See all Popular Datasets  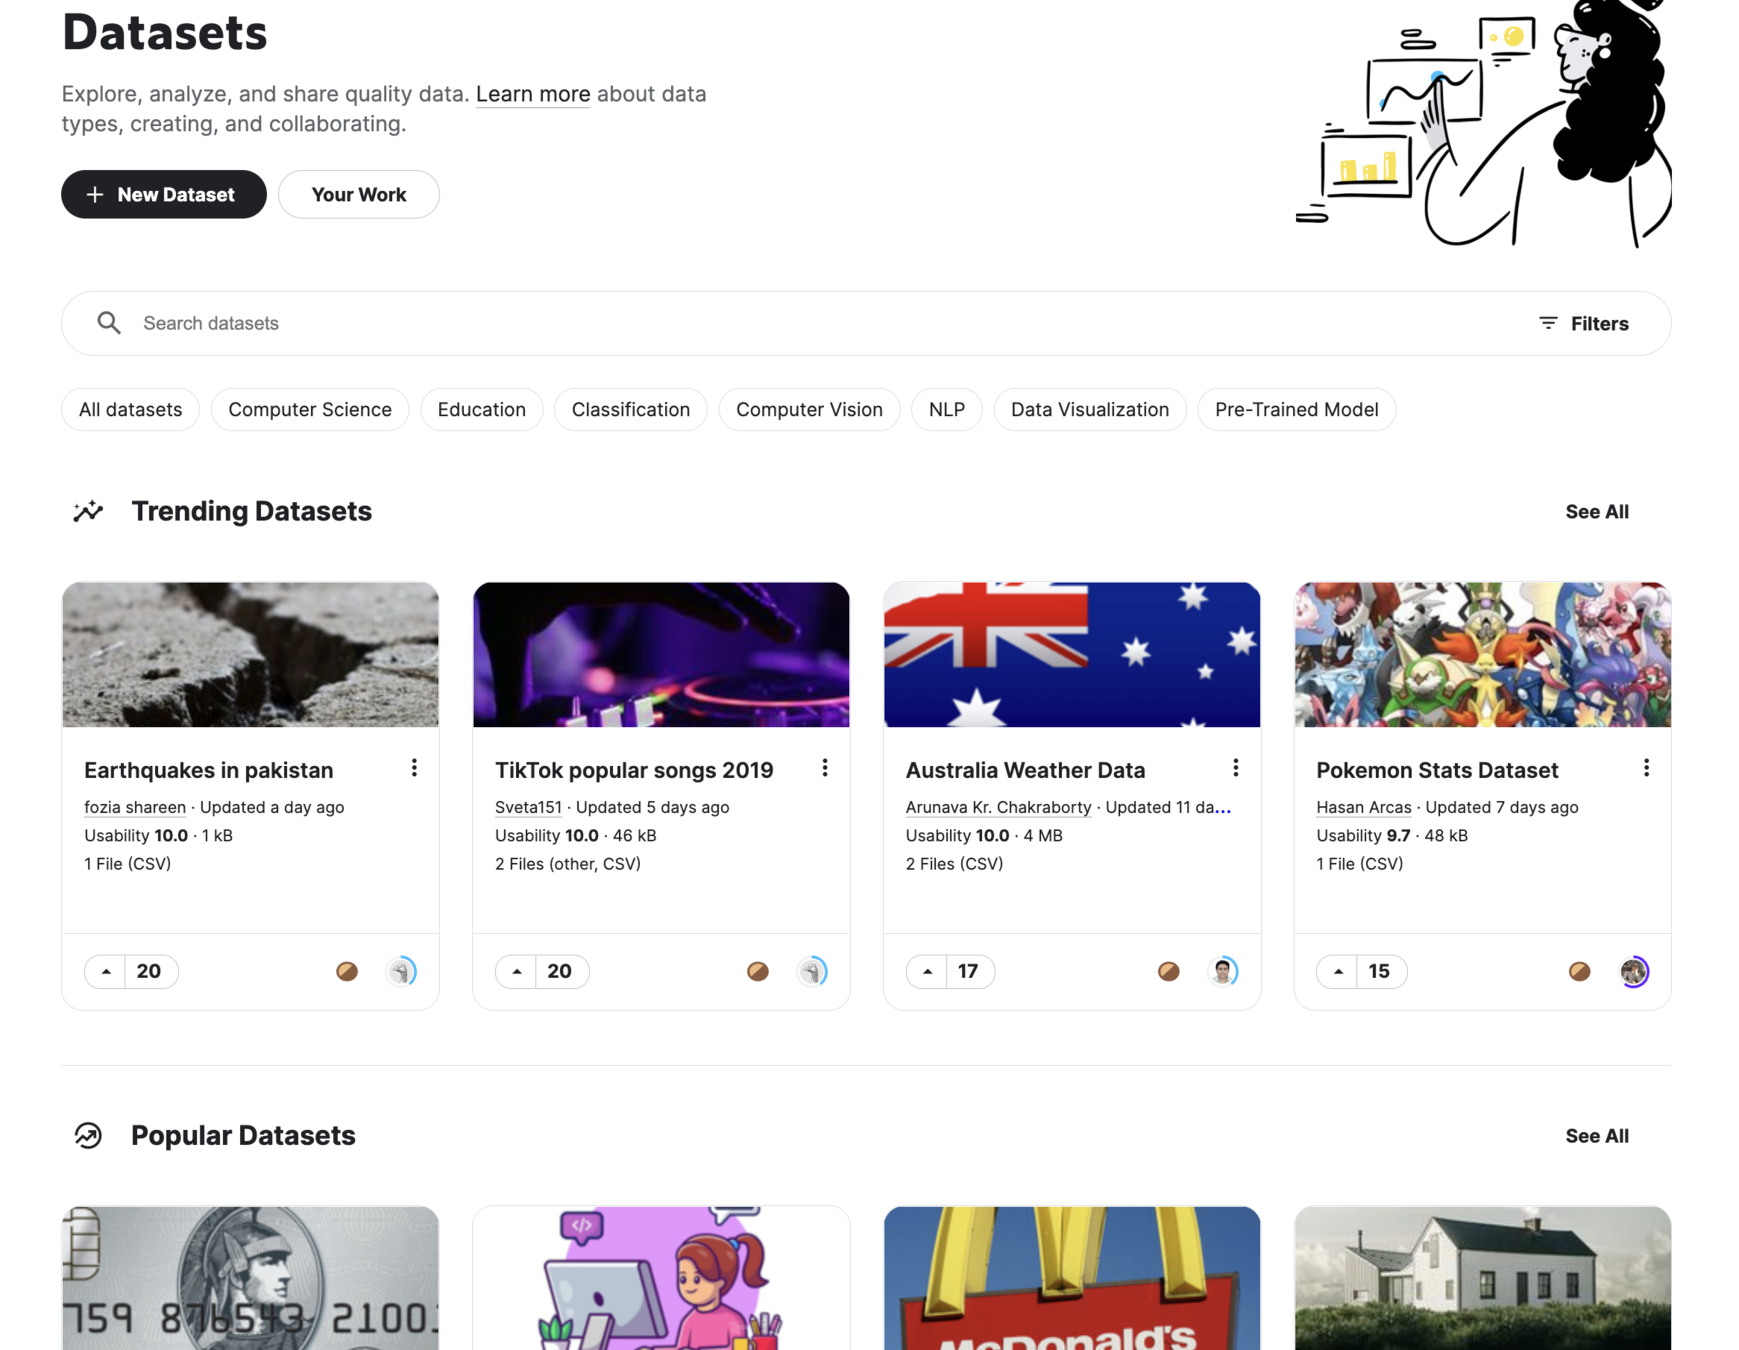pyautogui.click(x=1597, y=1135)
